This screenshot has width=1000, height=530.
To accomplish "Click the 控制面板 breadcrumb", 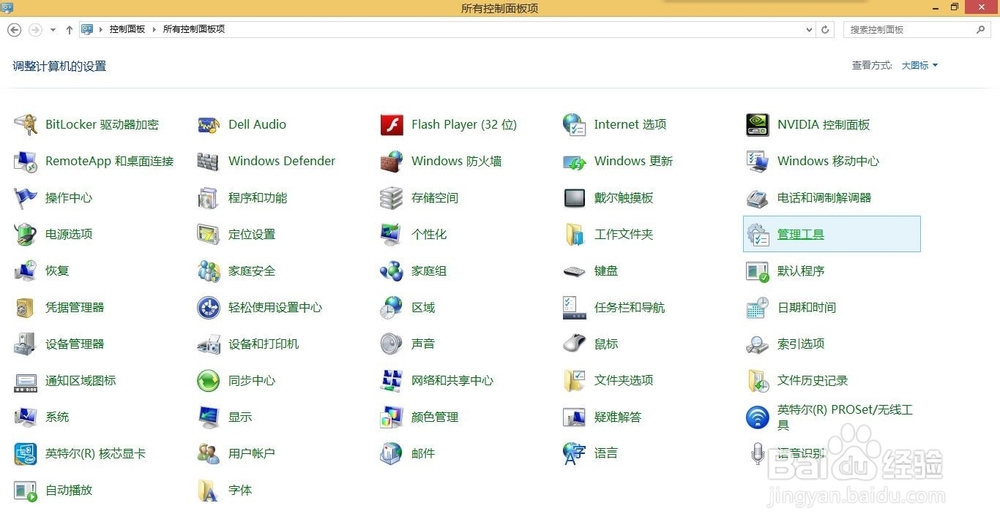I will (x=127, y=29).
